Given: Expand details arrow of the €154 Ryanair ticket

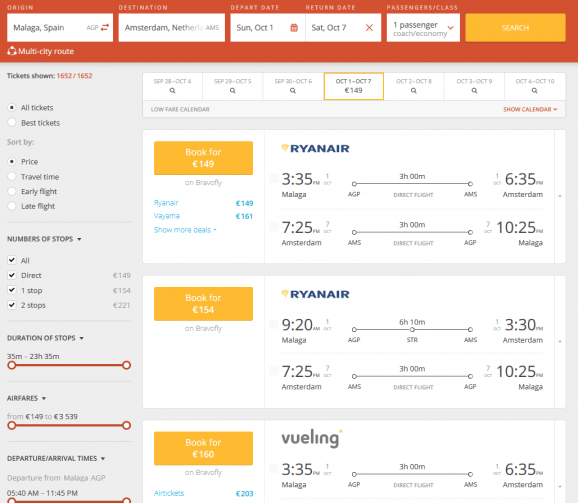Looking at the screenshot, I should [x=560, y=341].
